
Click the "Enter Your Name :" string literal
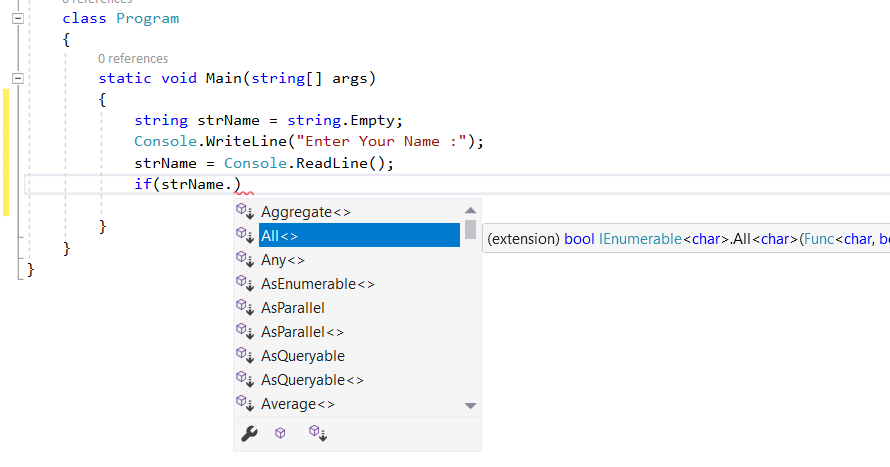point(381,141)
